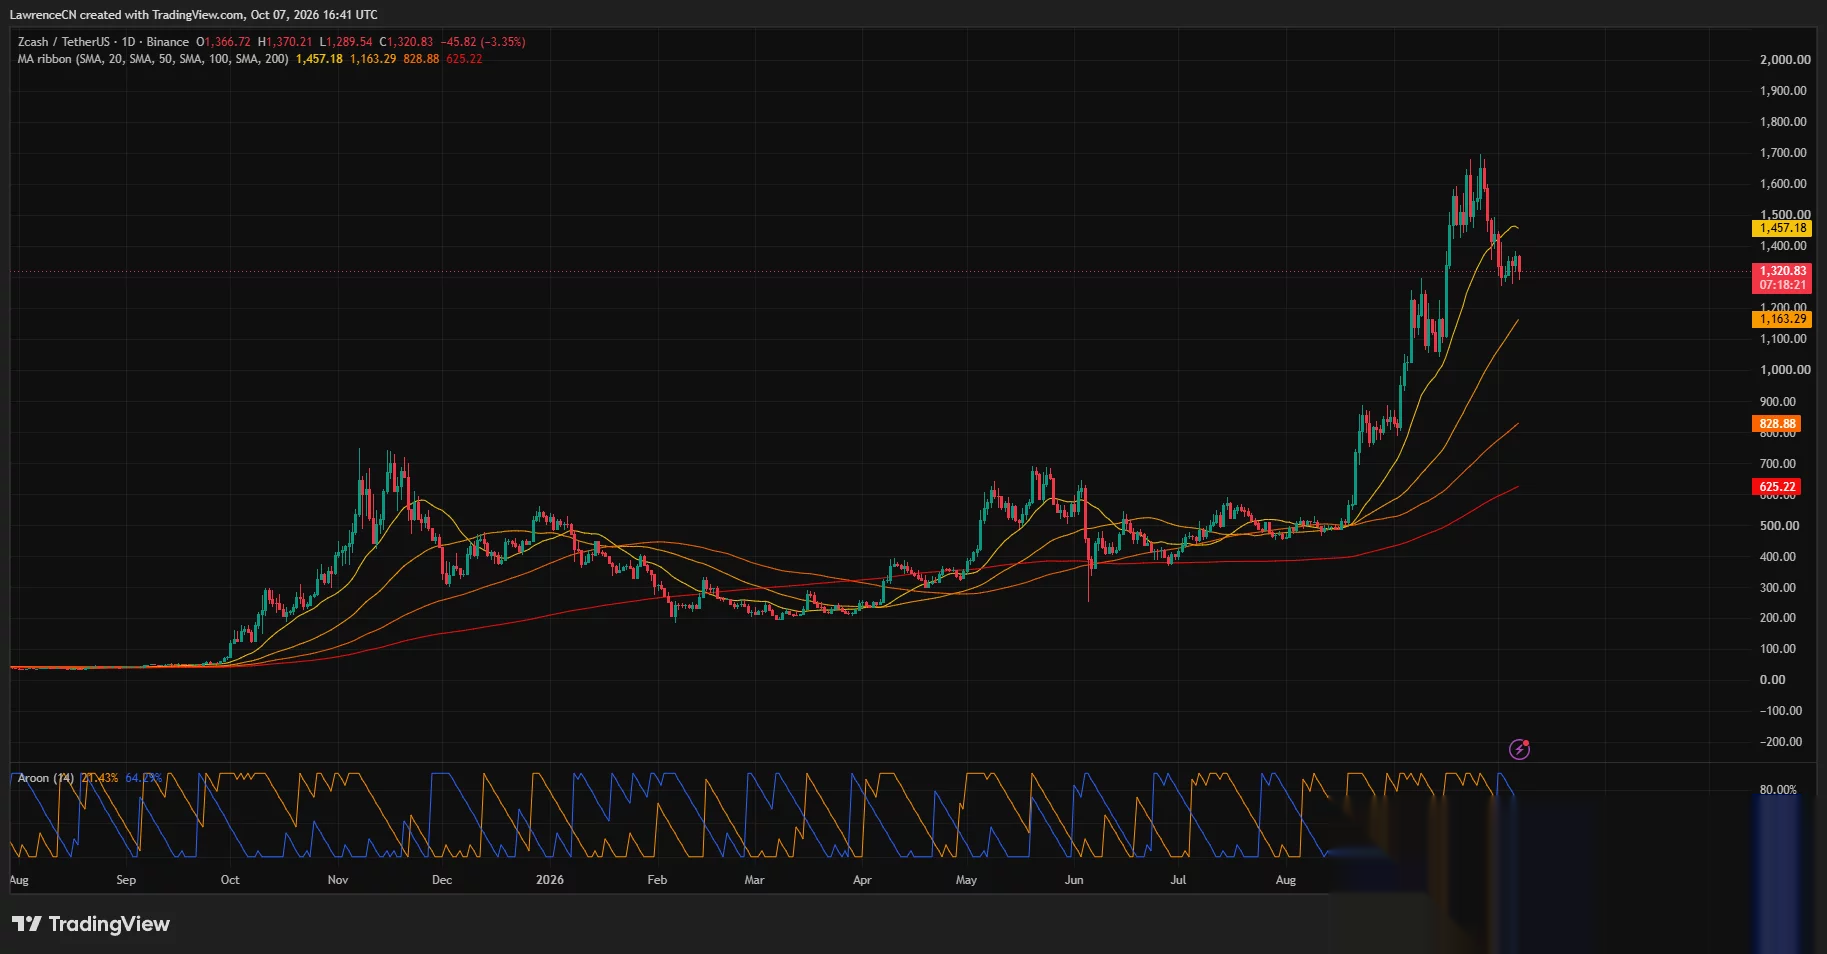Click the yellow 1,457.18 SMA price label
The width and height of the screenshot is (1827, 954).
1783,228
